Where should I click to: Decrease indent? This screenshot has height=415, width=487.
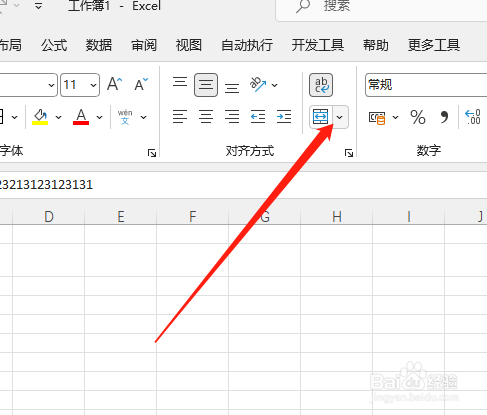tap(258, 117)
